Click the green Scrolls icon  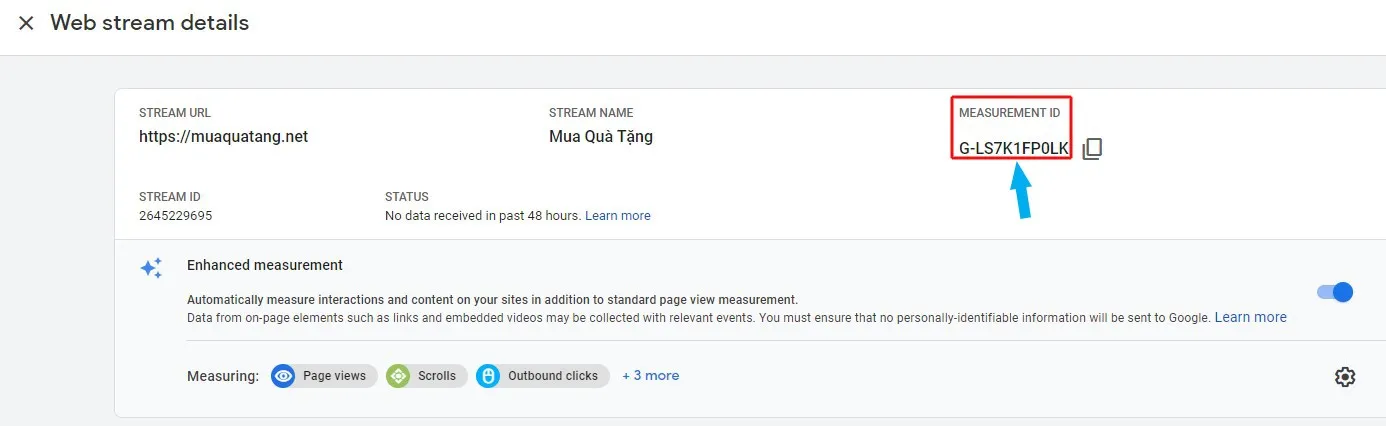click(x=398, y=376)
